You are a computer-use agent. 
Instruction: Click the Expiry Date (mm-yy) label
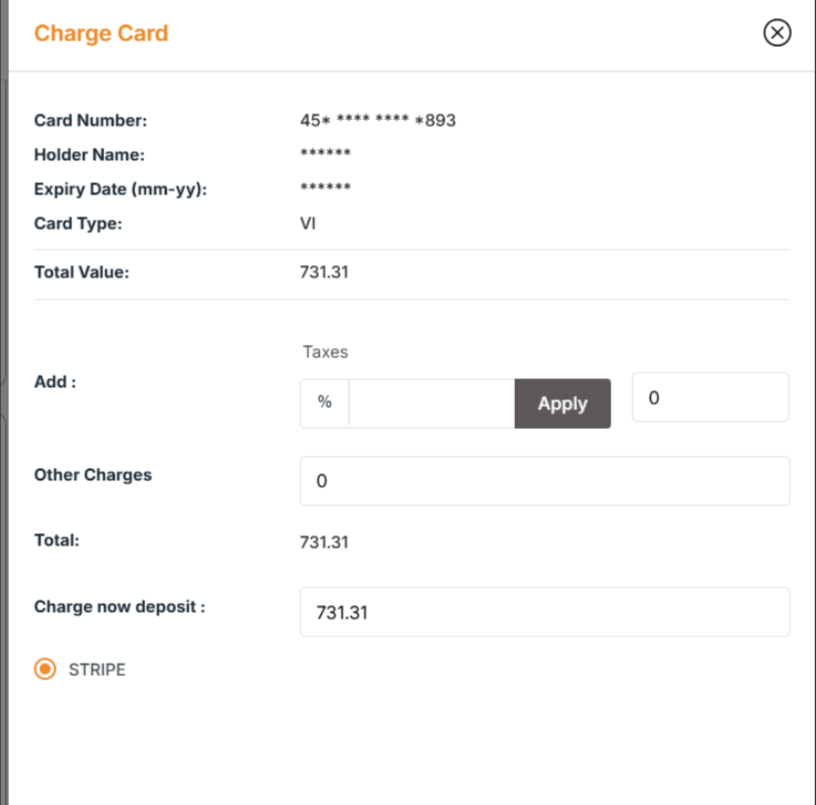pos(120,189)
